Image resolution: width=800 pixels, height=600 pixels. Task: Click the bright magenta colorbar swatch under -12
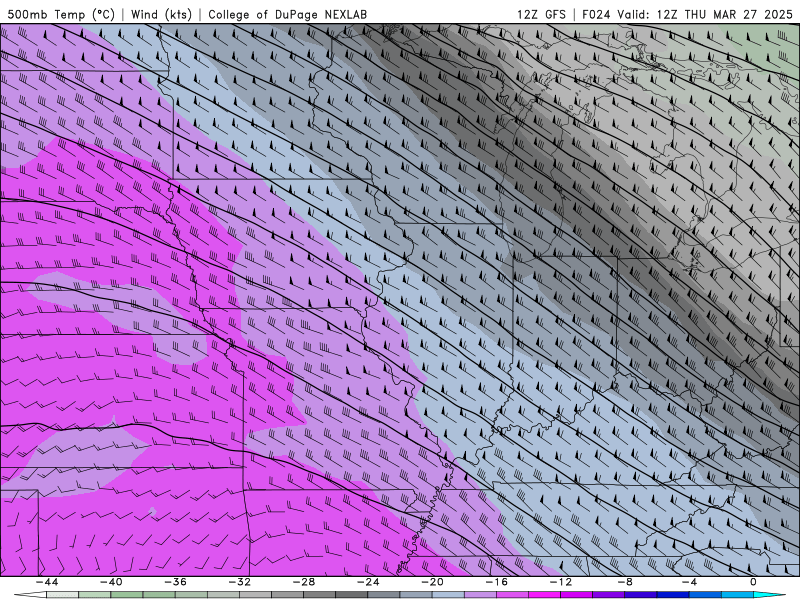click(x=545, y=595)
